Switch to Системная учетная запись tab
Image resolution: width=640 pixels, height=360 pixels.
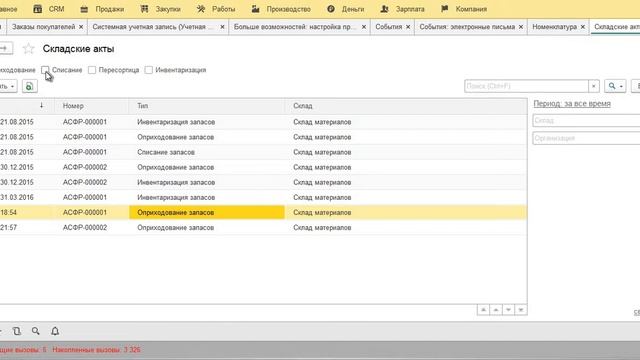point(152,27)
